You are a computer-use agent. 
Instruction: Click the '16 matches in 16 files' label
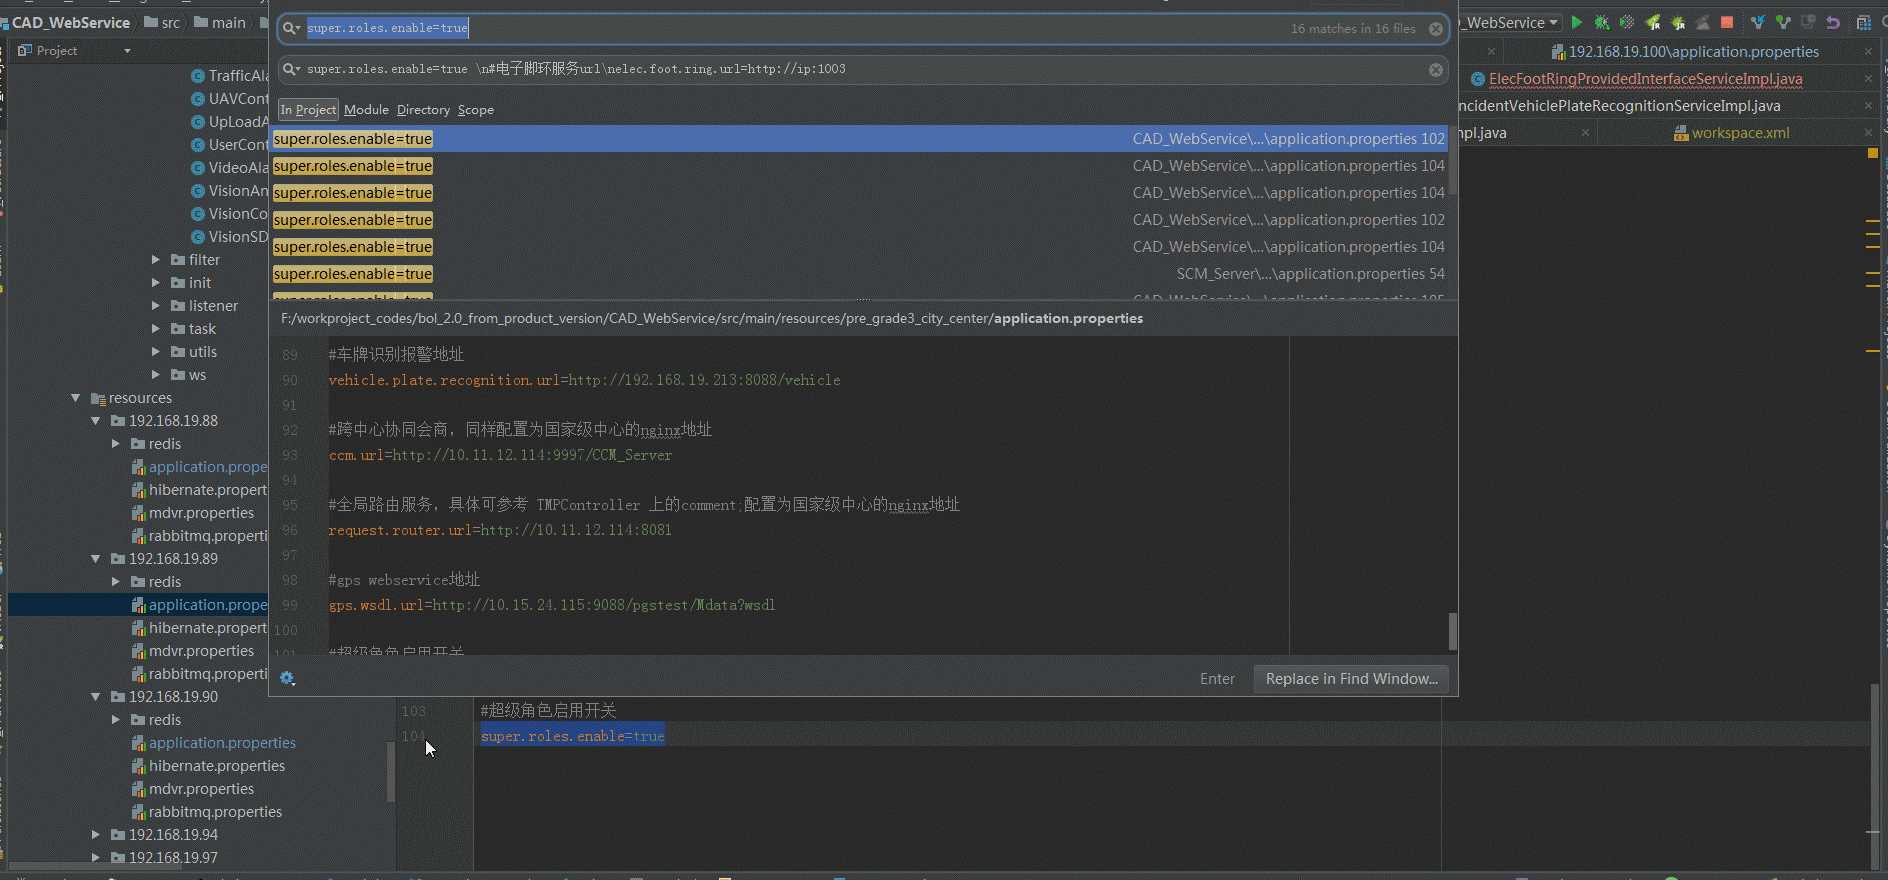point(1353,29)
